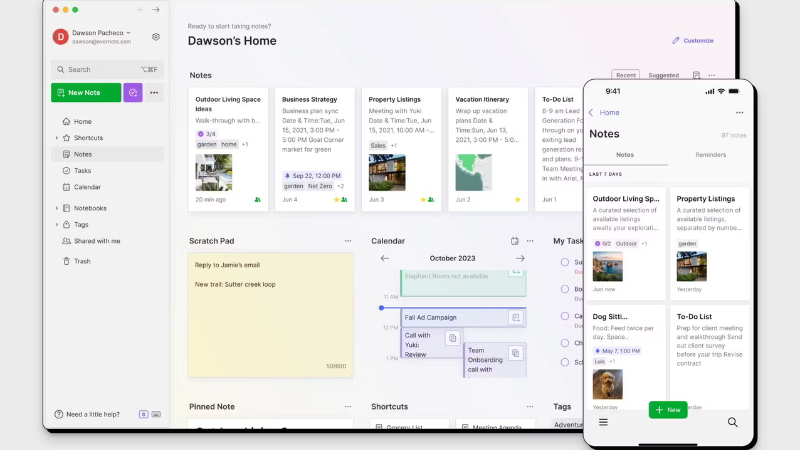This screenshot has height=450, width=800.
Task: Check the fifth task in My Tasks
Action: [565, 362]
